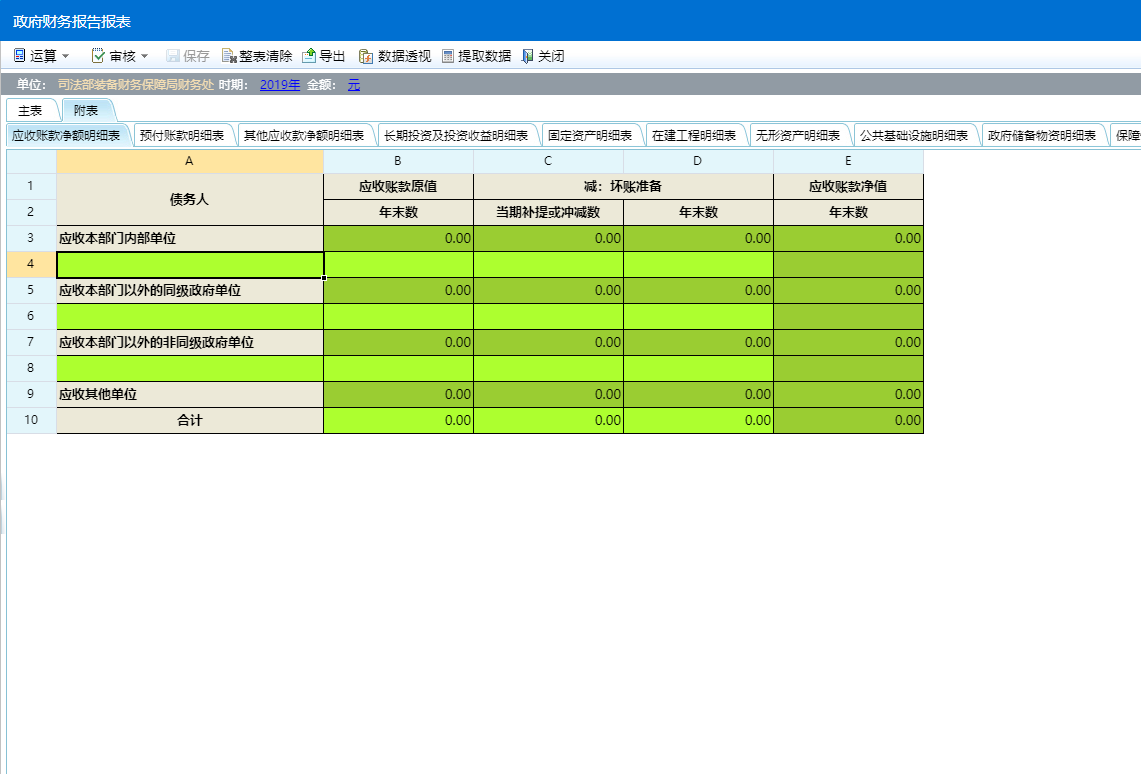
Task: Open the 公共基础设施明细表 tab
Action: [x=913, y=135]
